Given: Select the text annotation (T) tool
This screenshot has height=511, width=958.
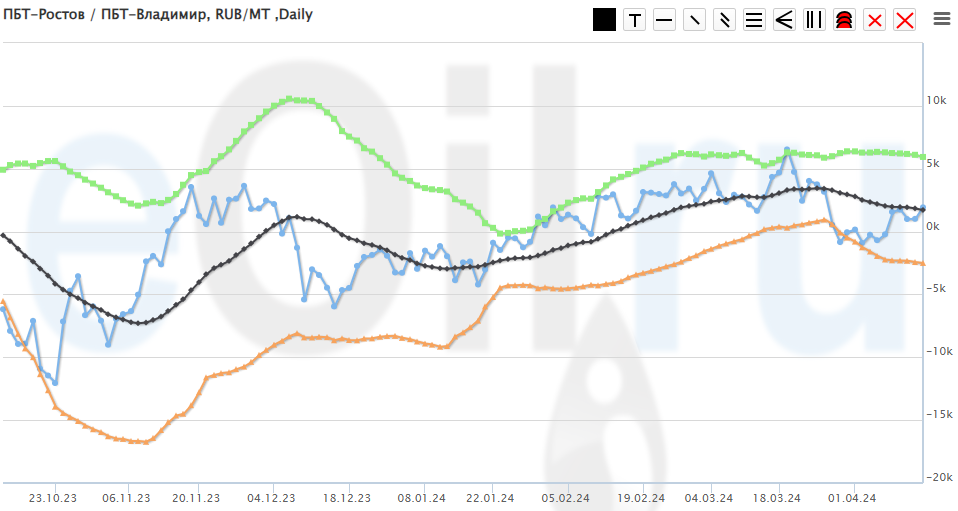Looking at the screenshot, I should coord(634,20).
